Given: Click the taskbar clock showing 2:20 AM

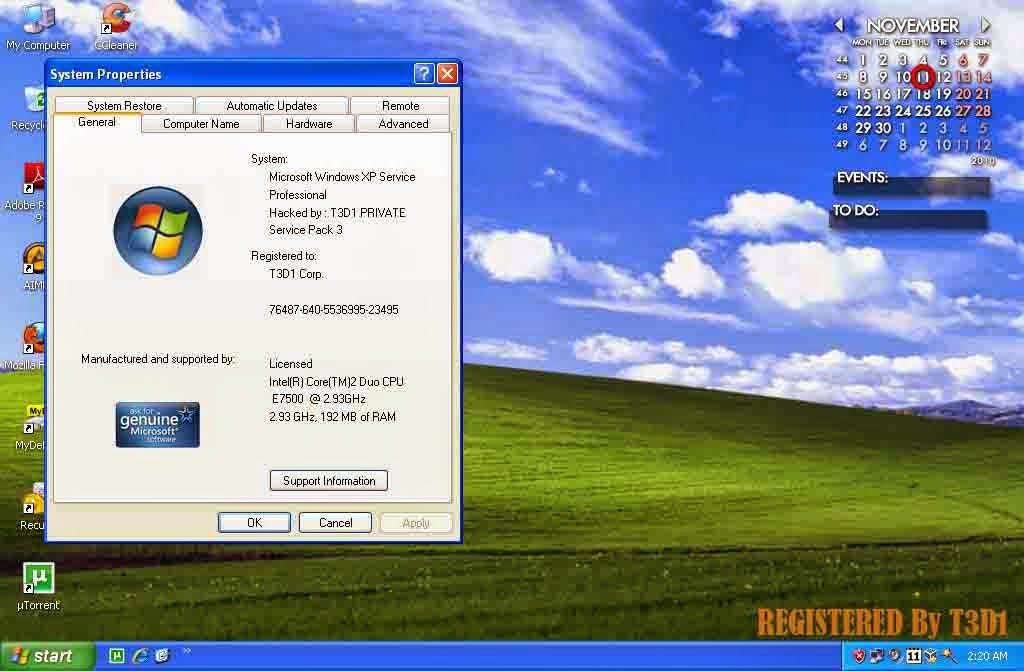Looking at the screenshot, I should [987, 656].
